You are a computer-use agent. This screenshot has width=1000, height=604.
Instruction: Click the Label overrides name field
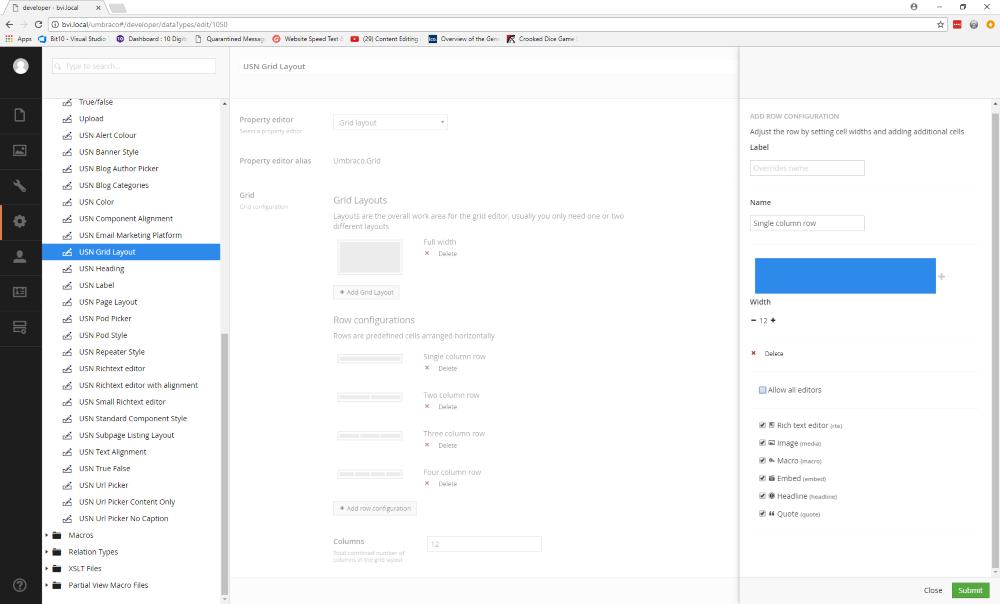807,168
